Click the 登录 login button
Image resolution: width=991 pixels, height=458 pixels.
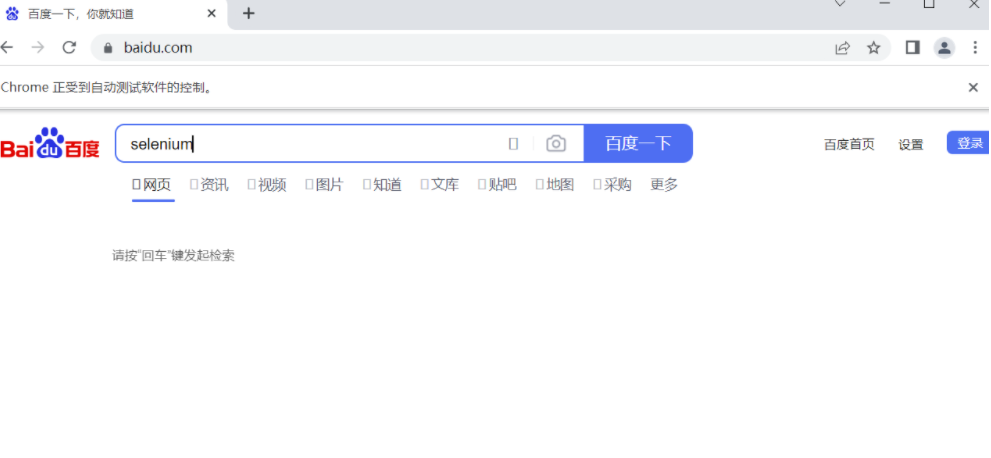pyautogui.click(x=969, y=143)
